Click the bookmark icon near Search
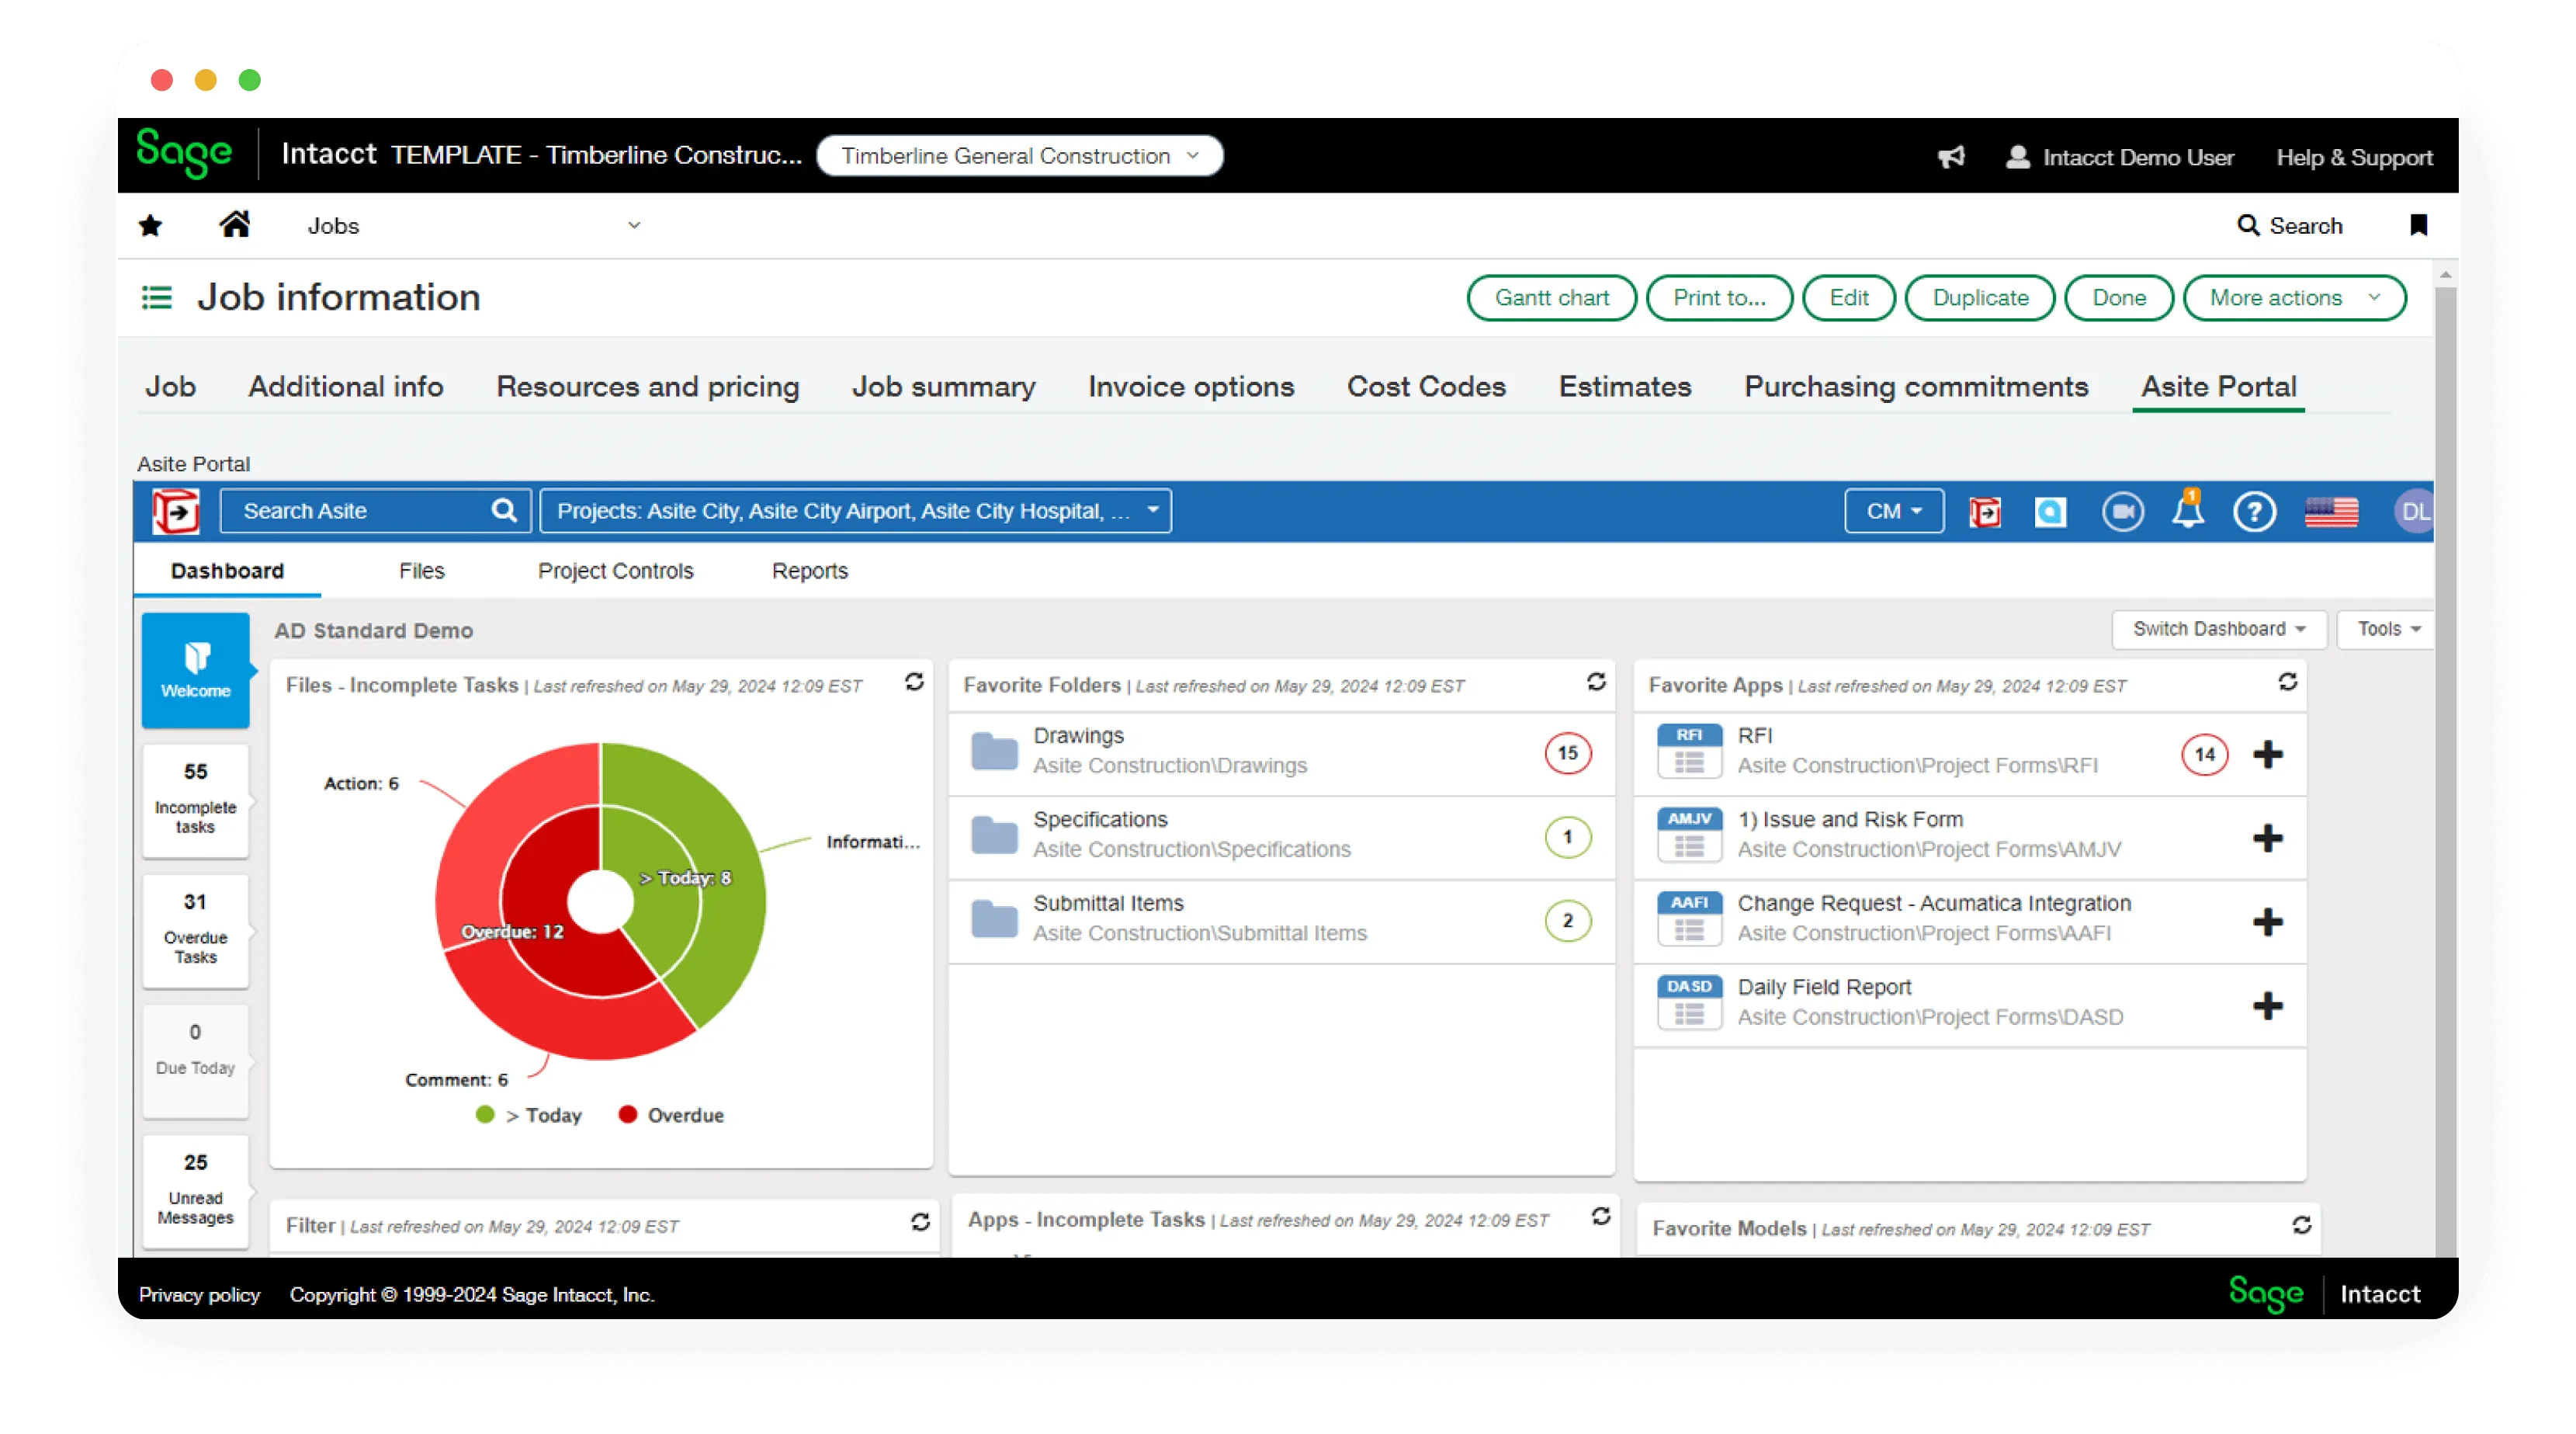This screenshot has height=1434, width=2576. coord(2418,225)
